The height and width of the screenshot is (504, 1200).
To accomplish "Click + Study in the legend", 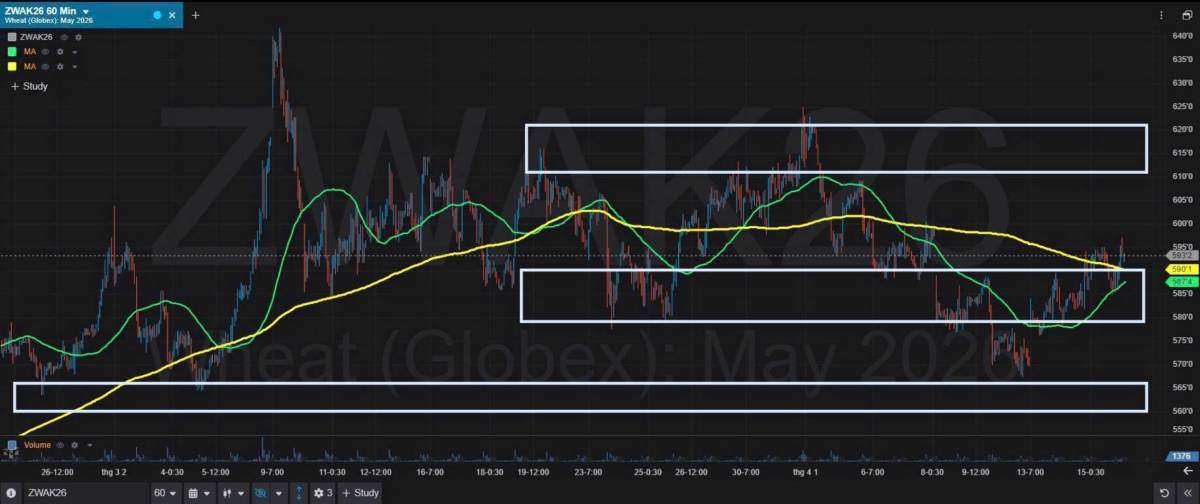I will [29, 87].
